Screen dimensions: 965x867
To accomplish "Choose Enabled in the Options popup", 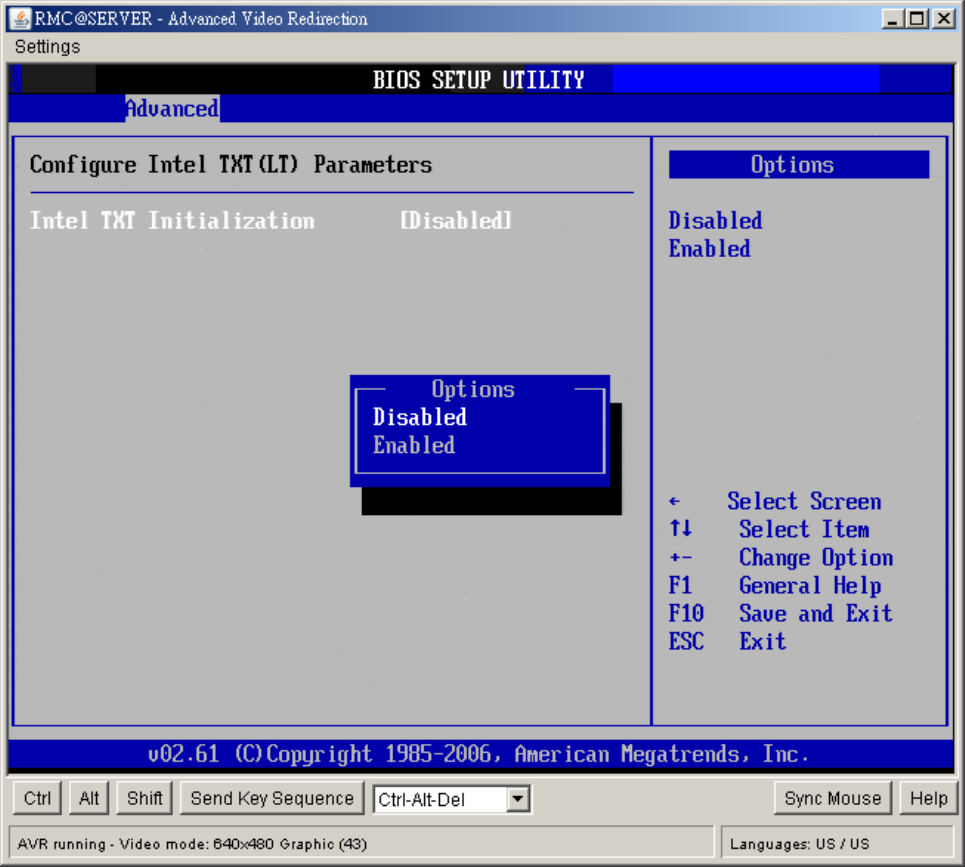I will (x=414, y=445).
